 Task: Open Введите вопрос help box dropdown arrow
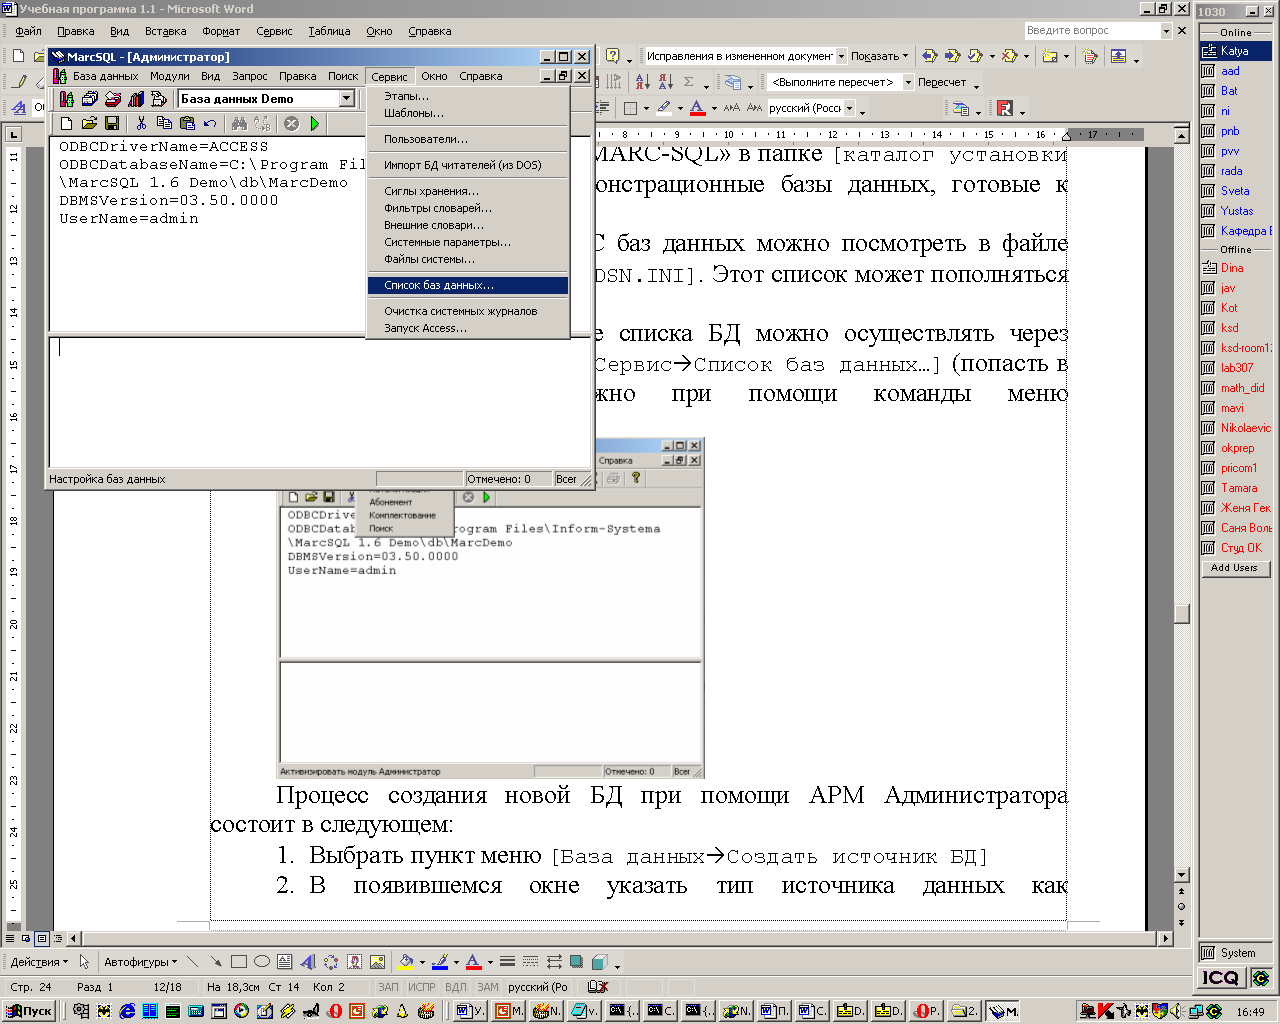tap(1166, 31)
